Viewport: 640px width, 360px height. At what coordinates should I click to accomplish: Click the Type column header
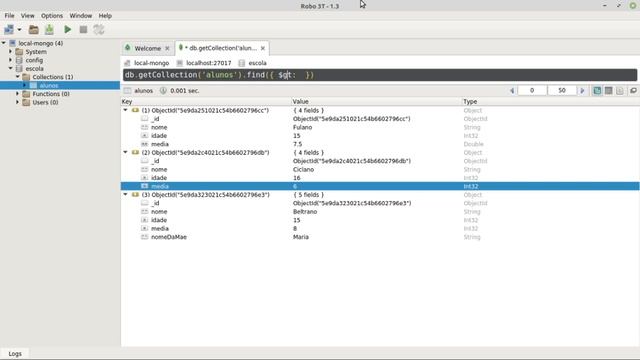[550, 101]
